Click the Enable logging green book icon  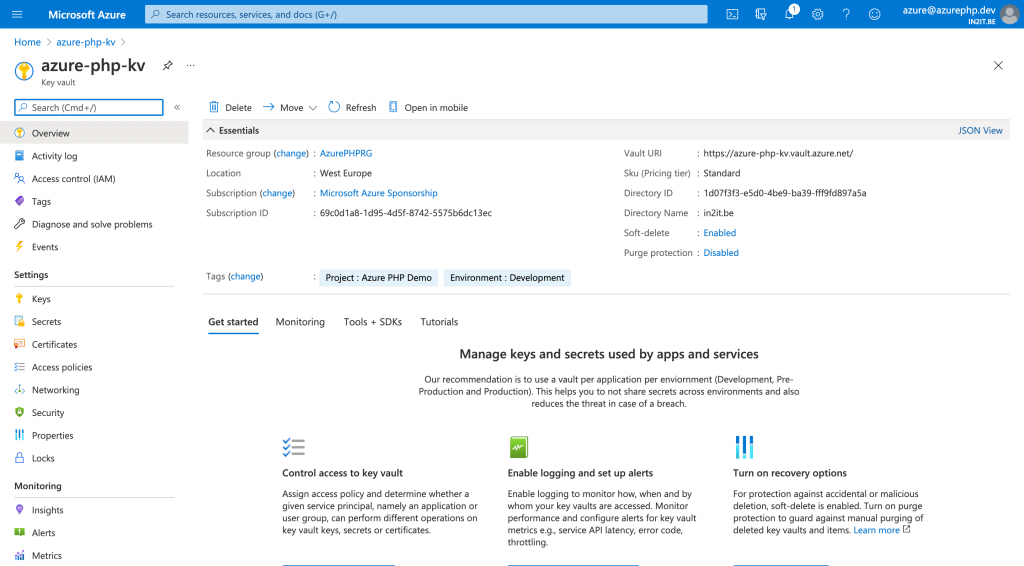(x=519, y=447)
